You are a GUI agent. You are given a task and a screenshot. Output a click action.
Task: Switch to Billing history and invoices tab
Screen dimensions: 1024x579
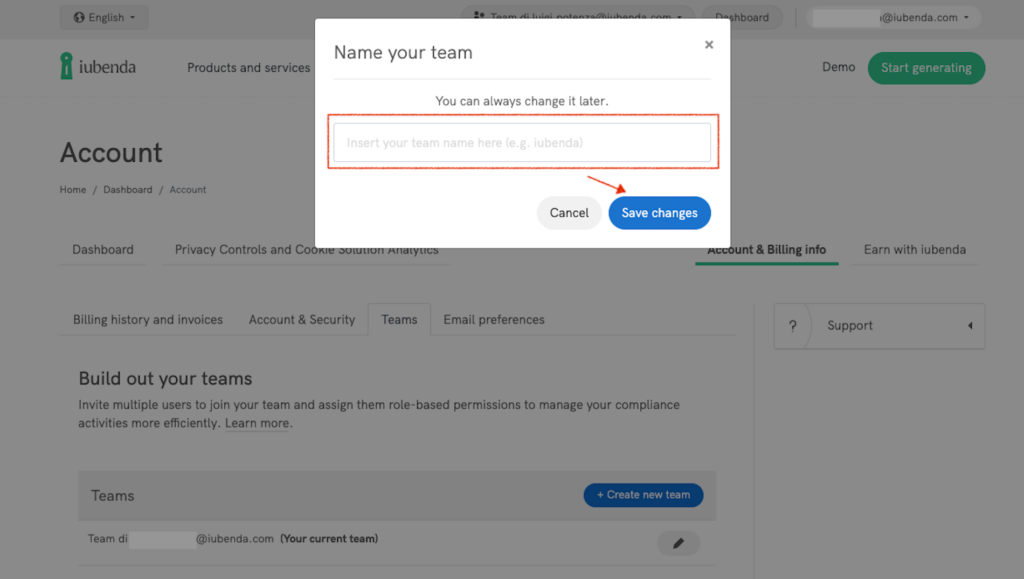coord(148,320)
